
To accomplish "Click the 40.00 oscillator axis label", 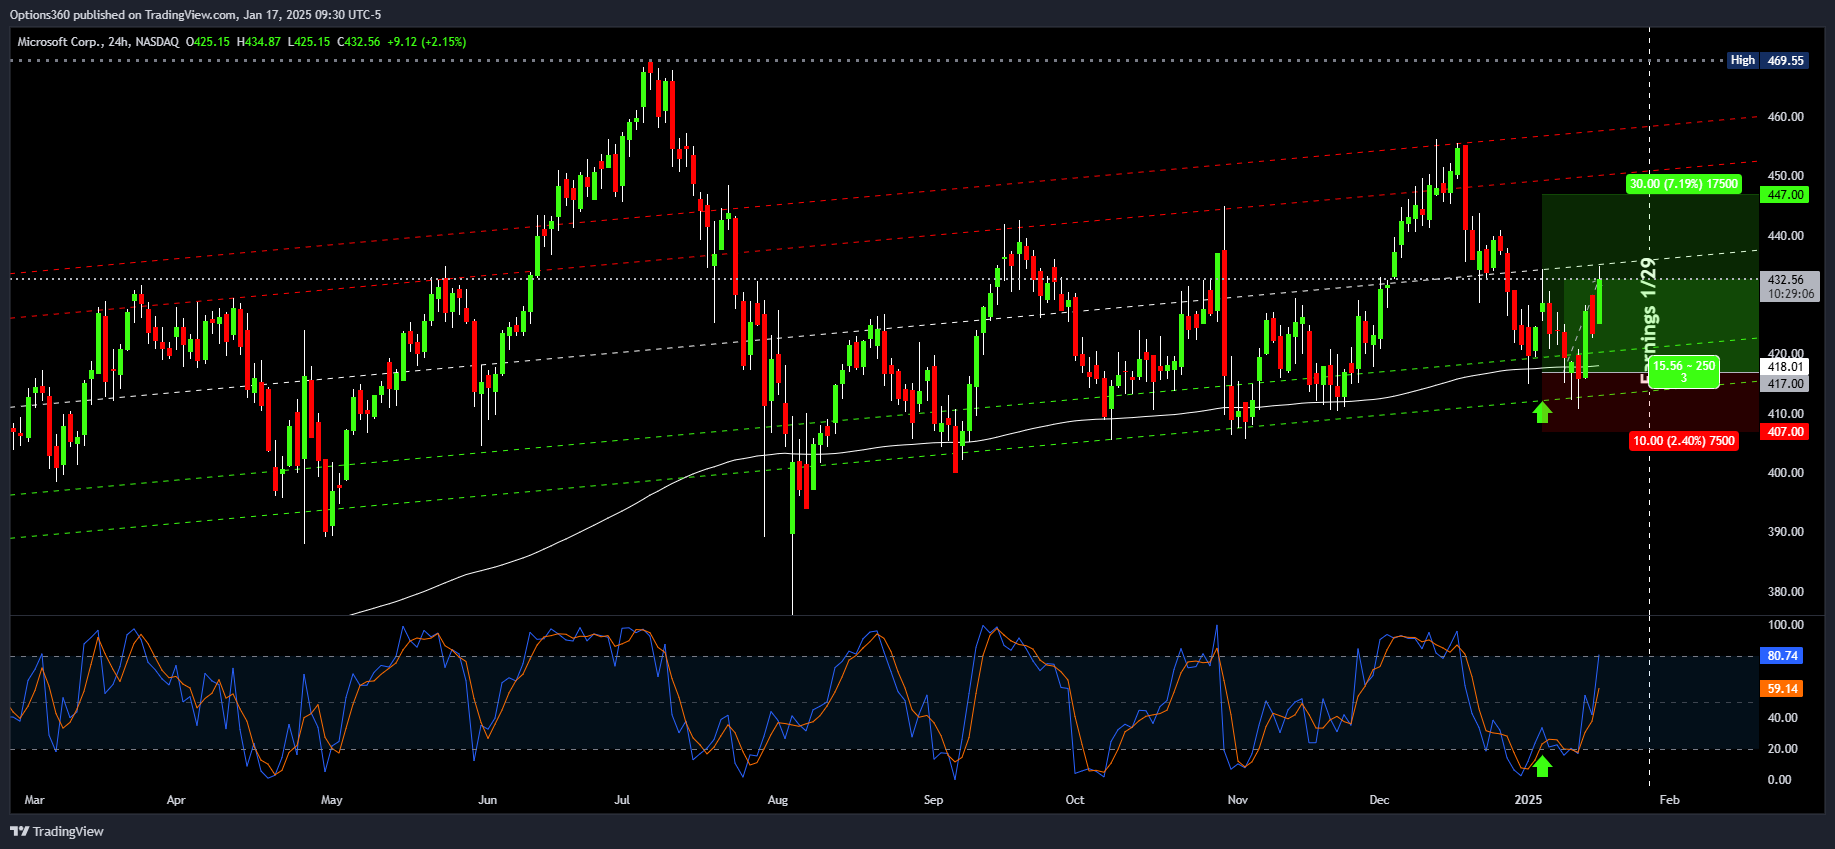I will click(1782, 718).
